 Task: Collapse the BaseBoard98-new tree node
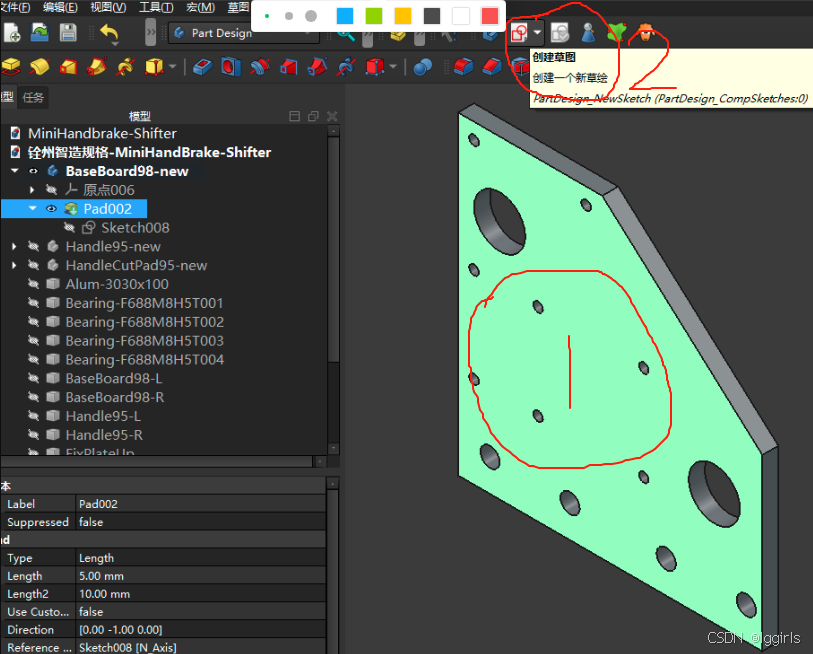pos(15,171)
